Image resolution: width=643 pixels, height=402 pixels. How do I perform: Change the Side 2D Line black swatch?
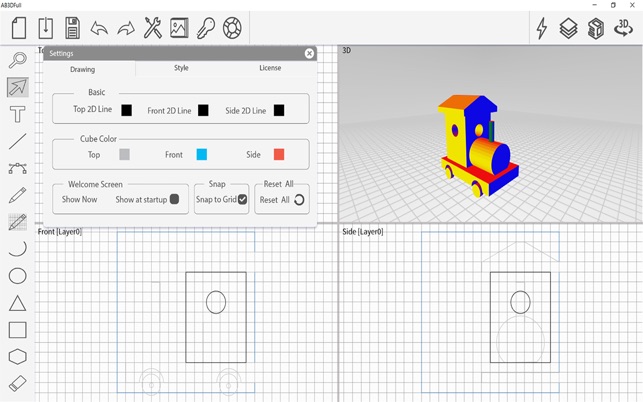[279, 110]
